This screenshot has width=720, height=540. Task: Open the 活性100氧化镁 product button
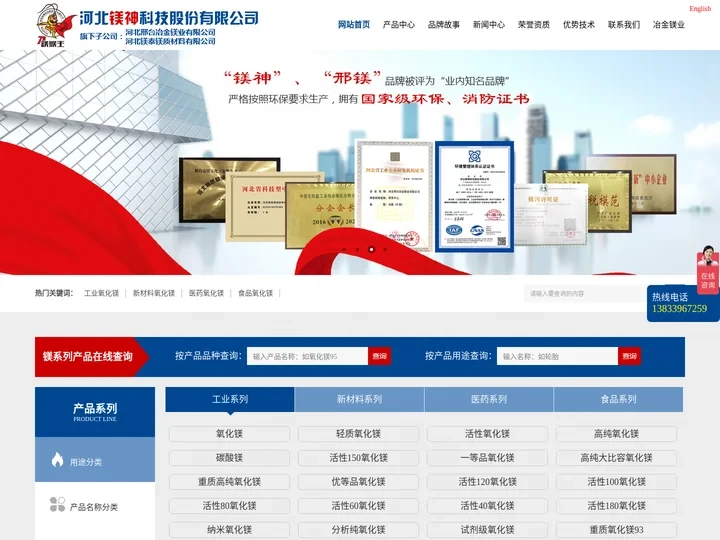(616, 482)
